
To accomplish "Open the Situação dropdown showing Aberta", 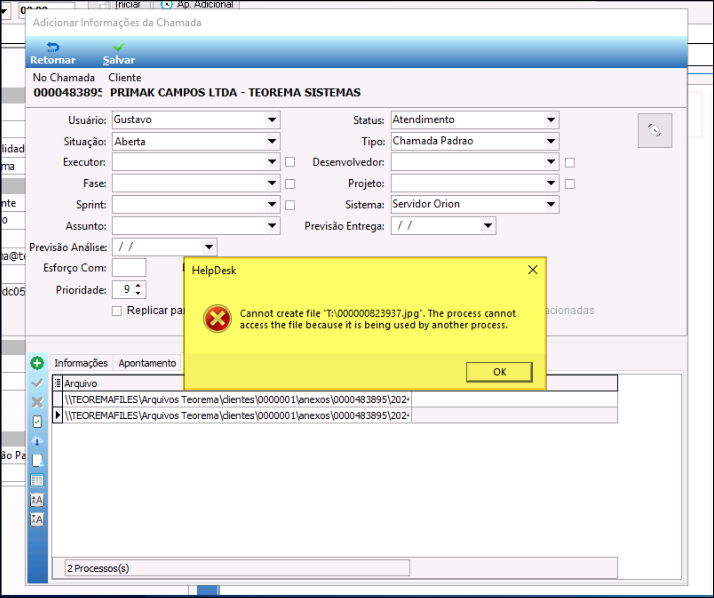I will [272, 141].
